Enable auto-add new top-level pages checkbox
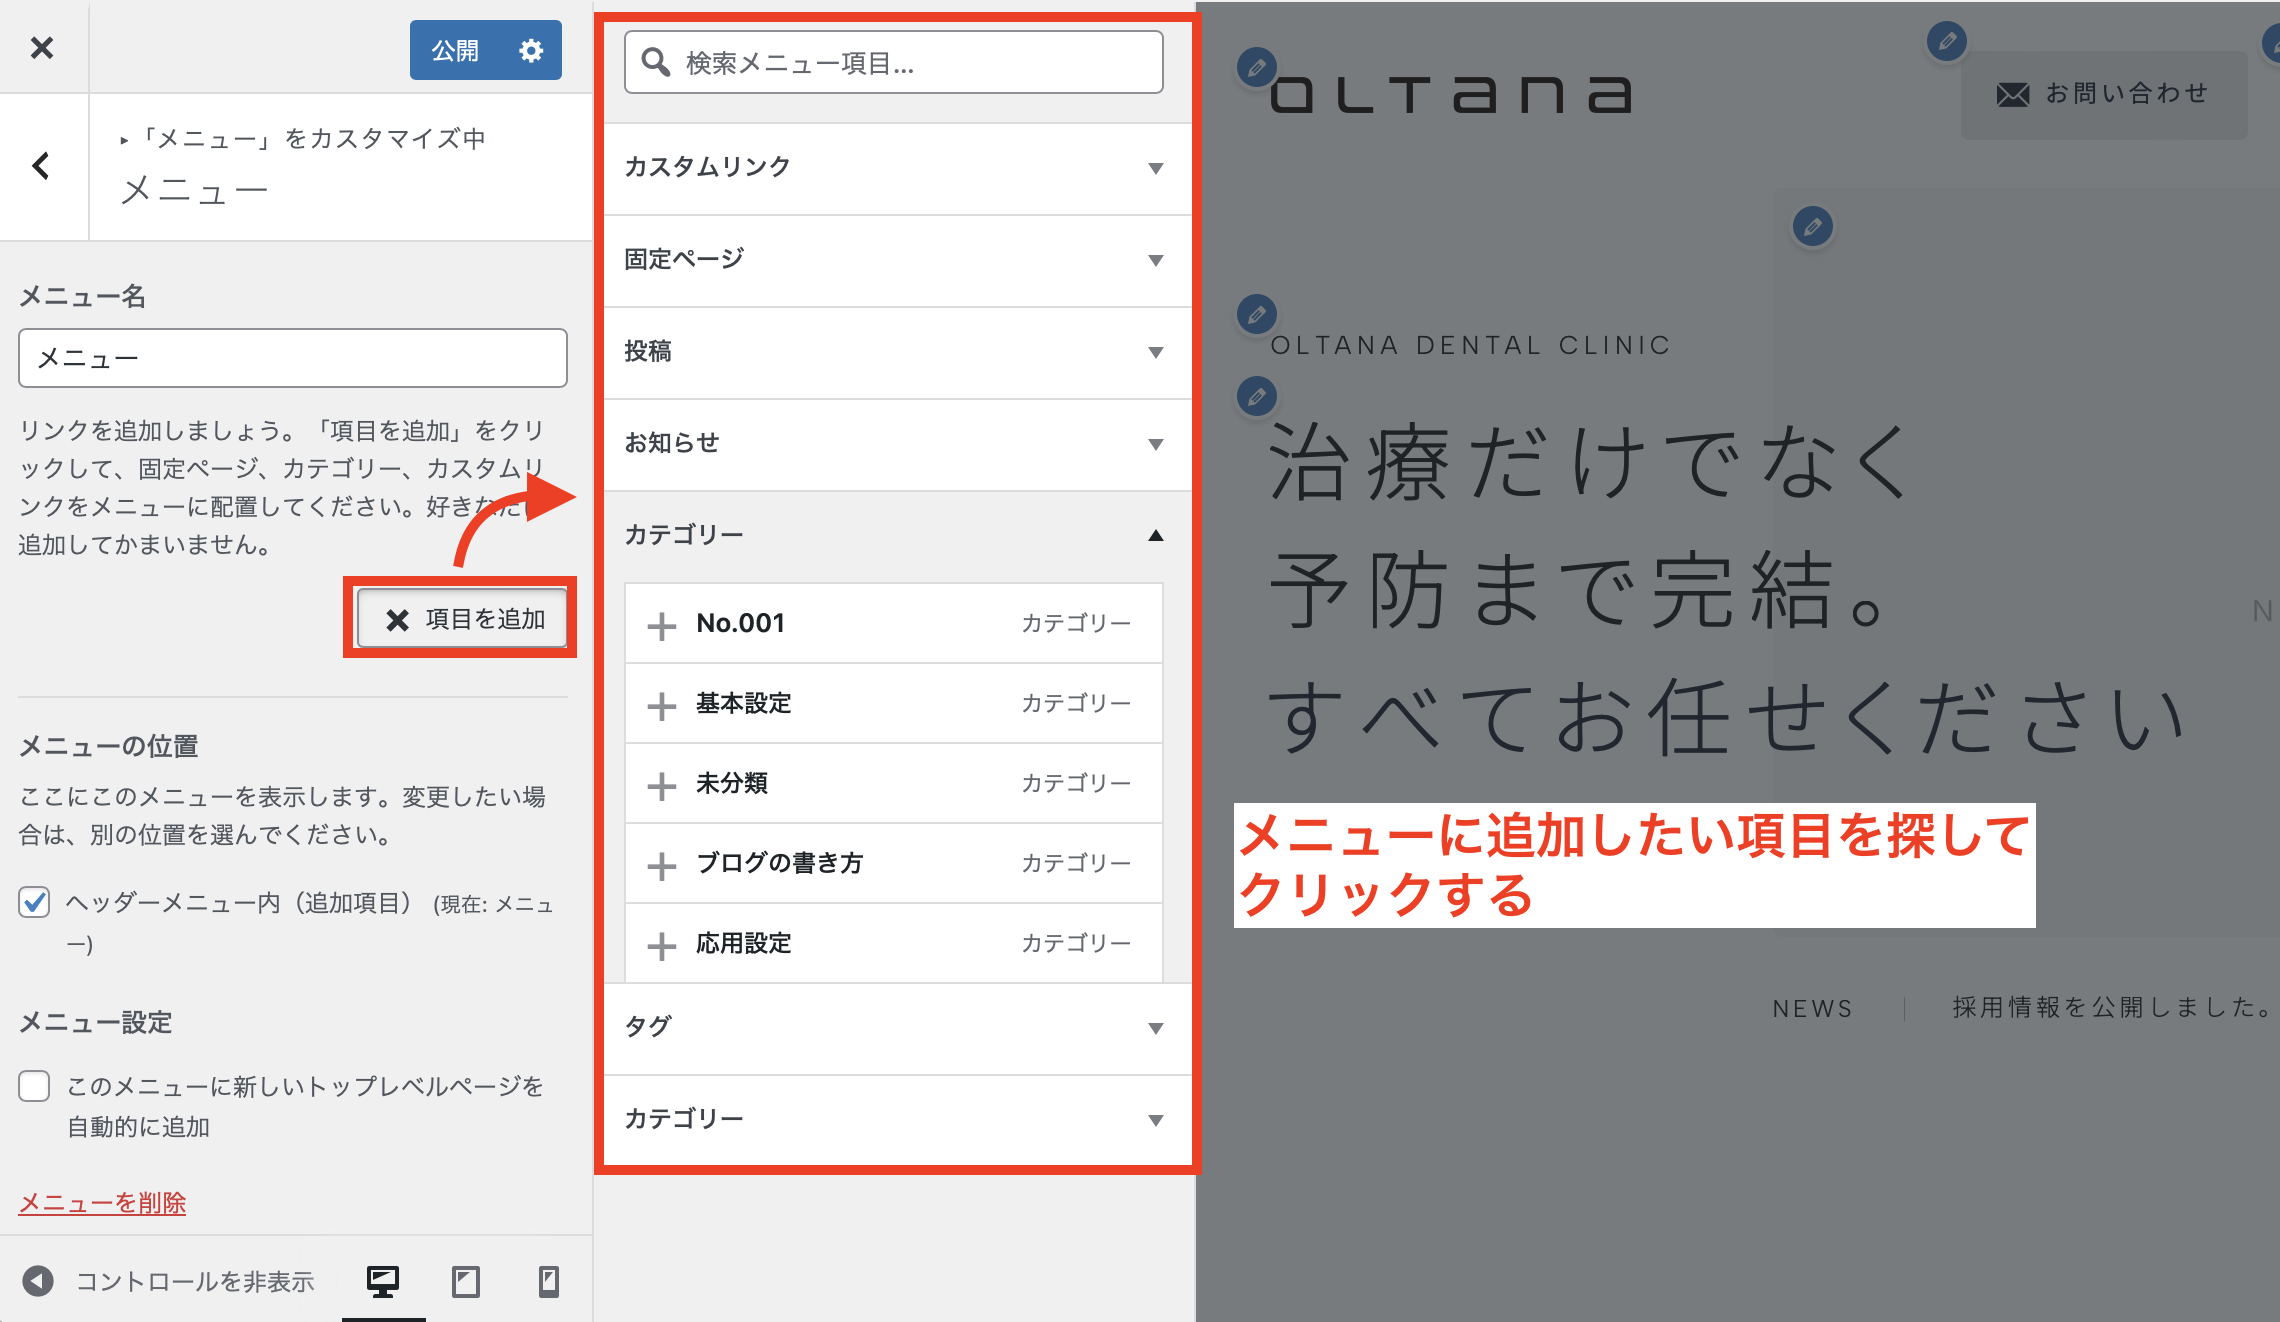2280x1322 pixels. 34,1086
